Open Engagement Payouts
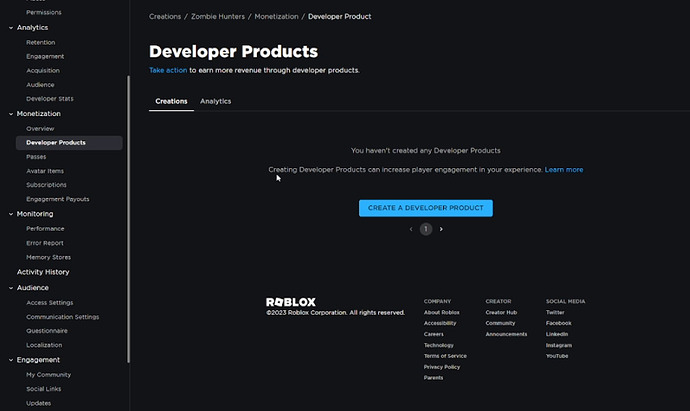Image resolution: width=690 pixels, height=411 pixels. tap(58, 199)
